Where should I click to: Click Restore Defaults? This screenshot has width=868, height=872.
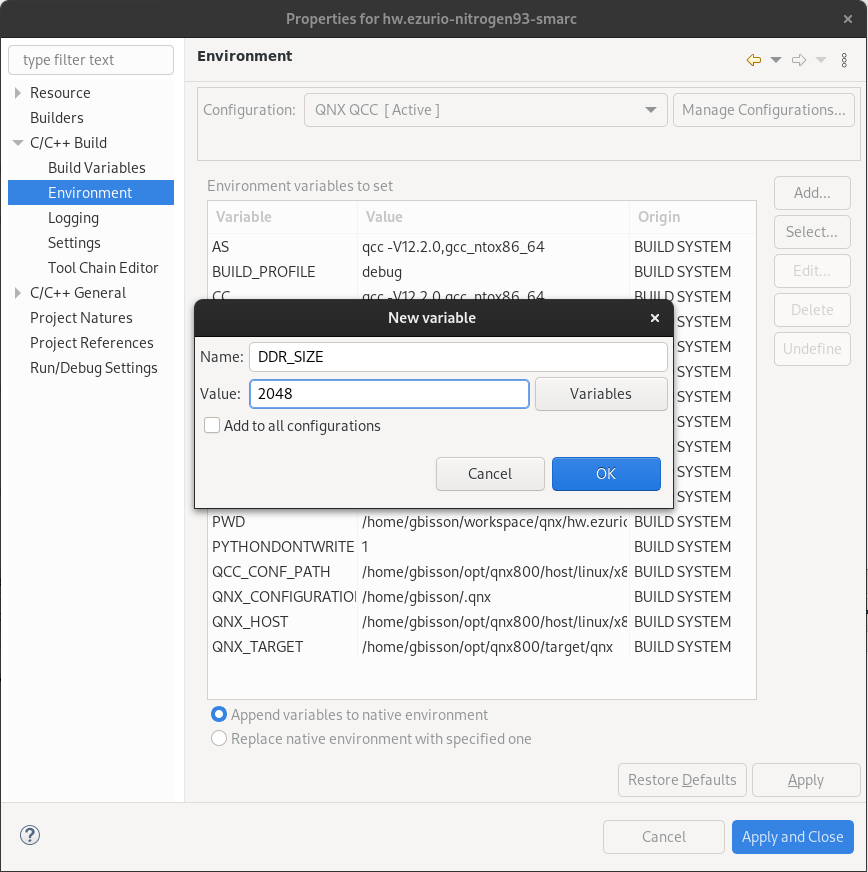pos(682,779)
